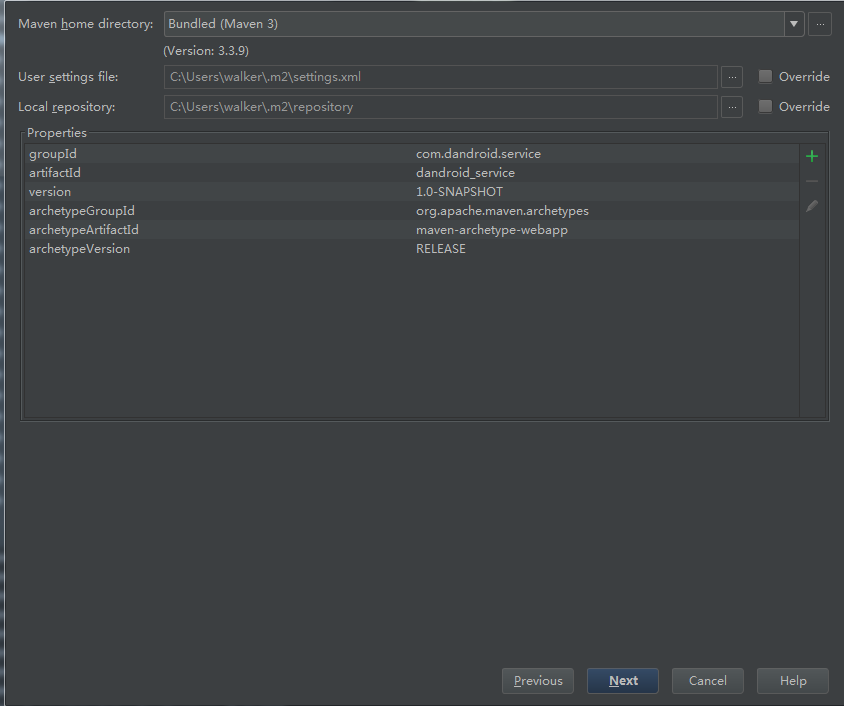Browse for local repository folder
Image resolution: width=844 pixels, height=706 pixels.
tap(732, 107)
